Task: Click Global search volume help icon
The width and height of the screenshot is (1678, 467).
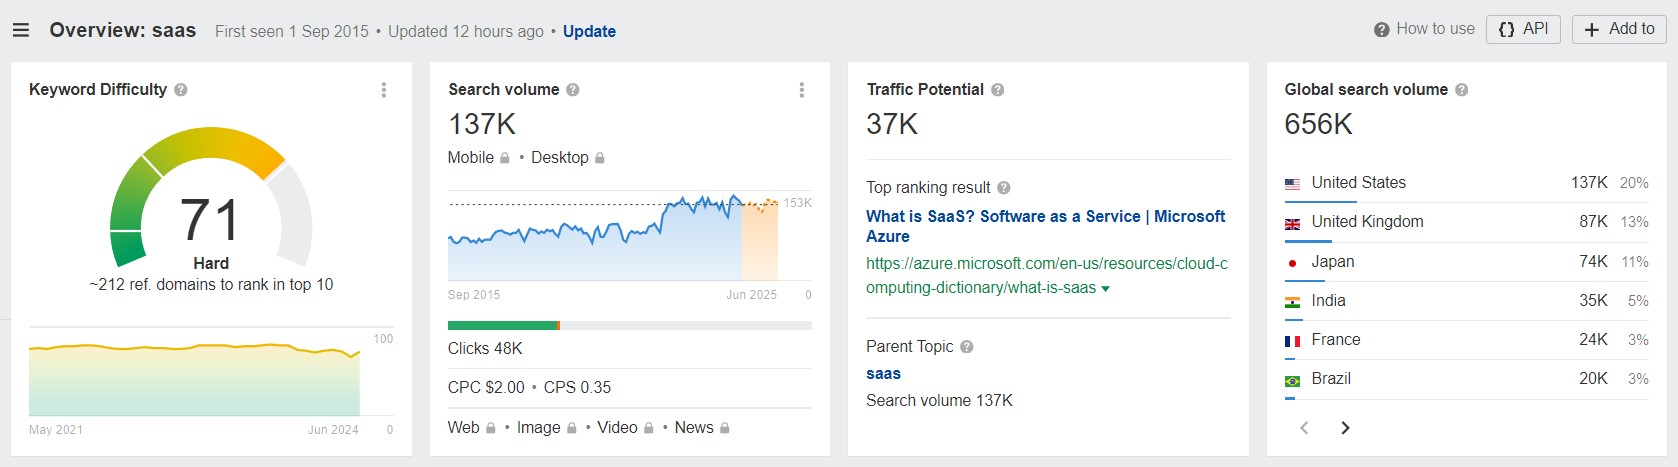Action: (x=1461, y=90)
